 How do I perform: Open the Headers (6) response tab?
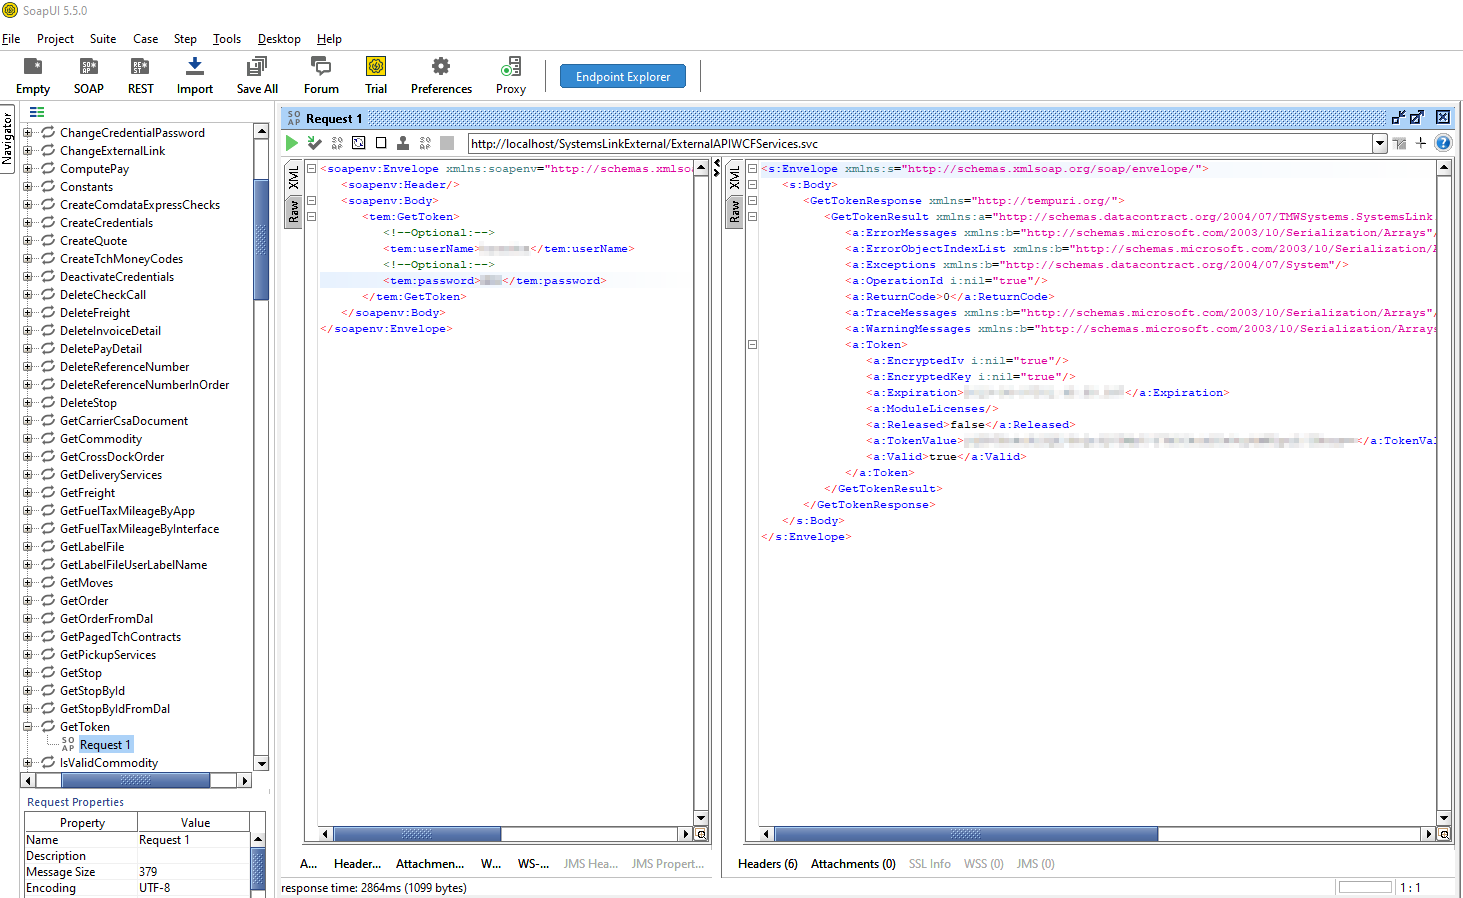[767, 864]
